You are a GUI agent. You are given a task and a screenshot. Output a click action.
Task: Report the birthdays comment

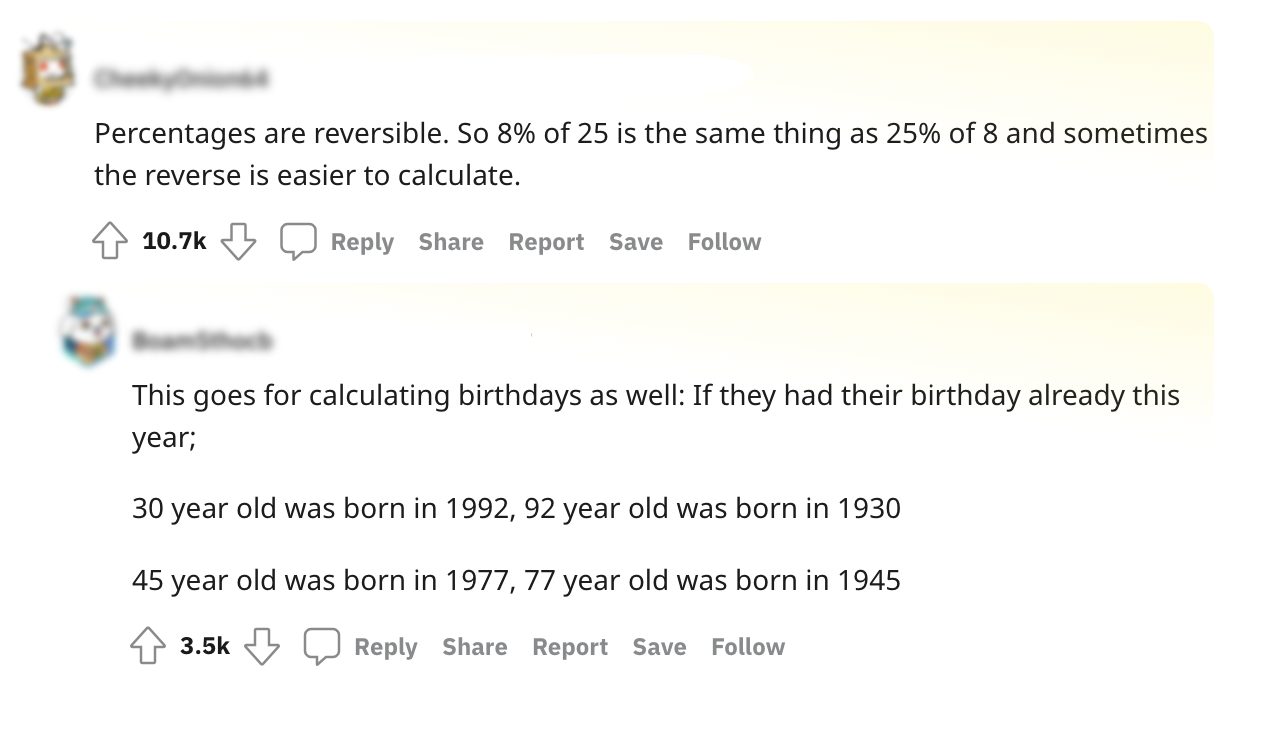click(x=570, y=646)
